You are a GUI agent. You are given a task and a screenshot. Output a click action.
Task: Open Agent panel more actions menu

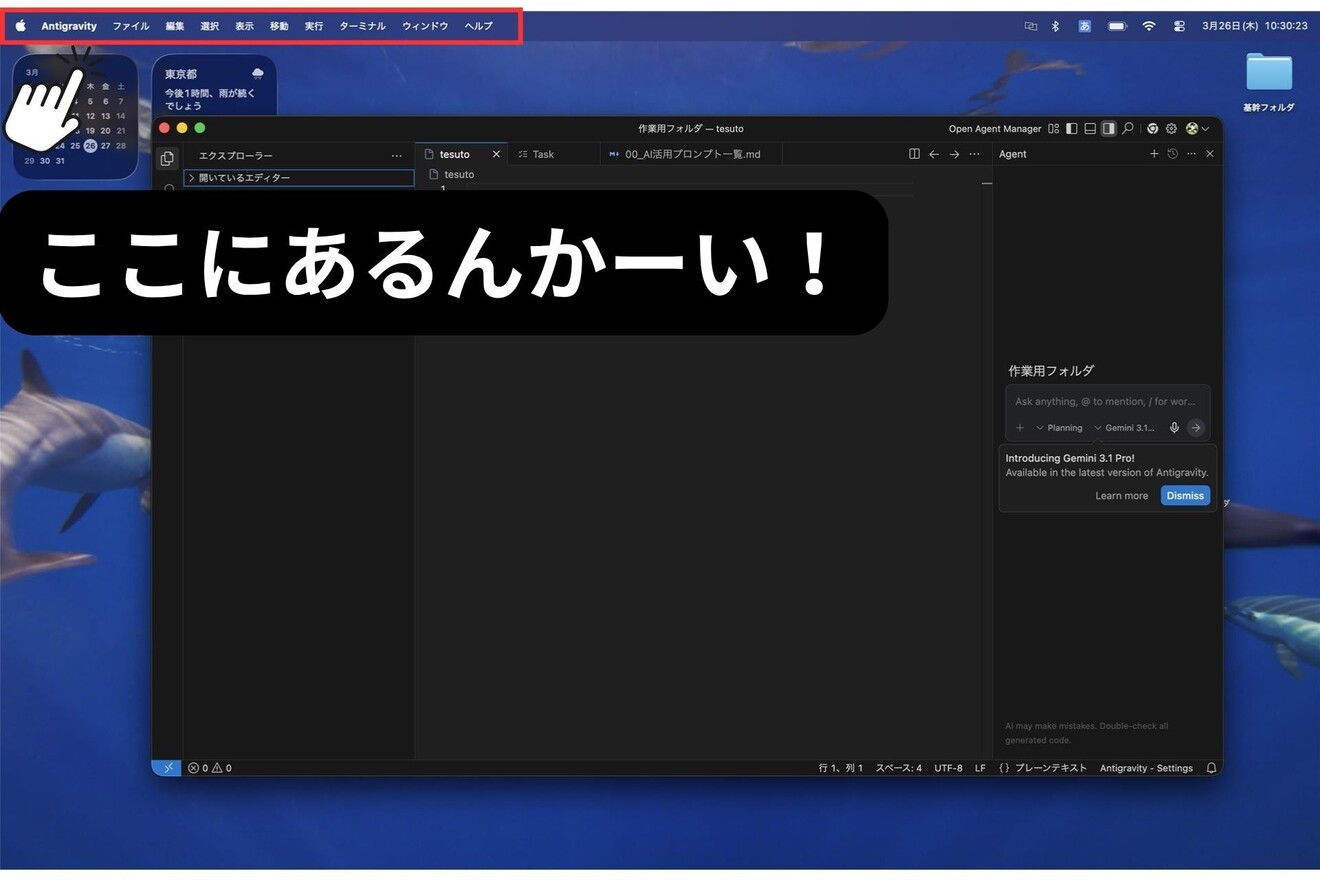tap(1191, 154)
